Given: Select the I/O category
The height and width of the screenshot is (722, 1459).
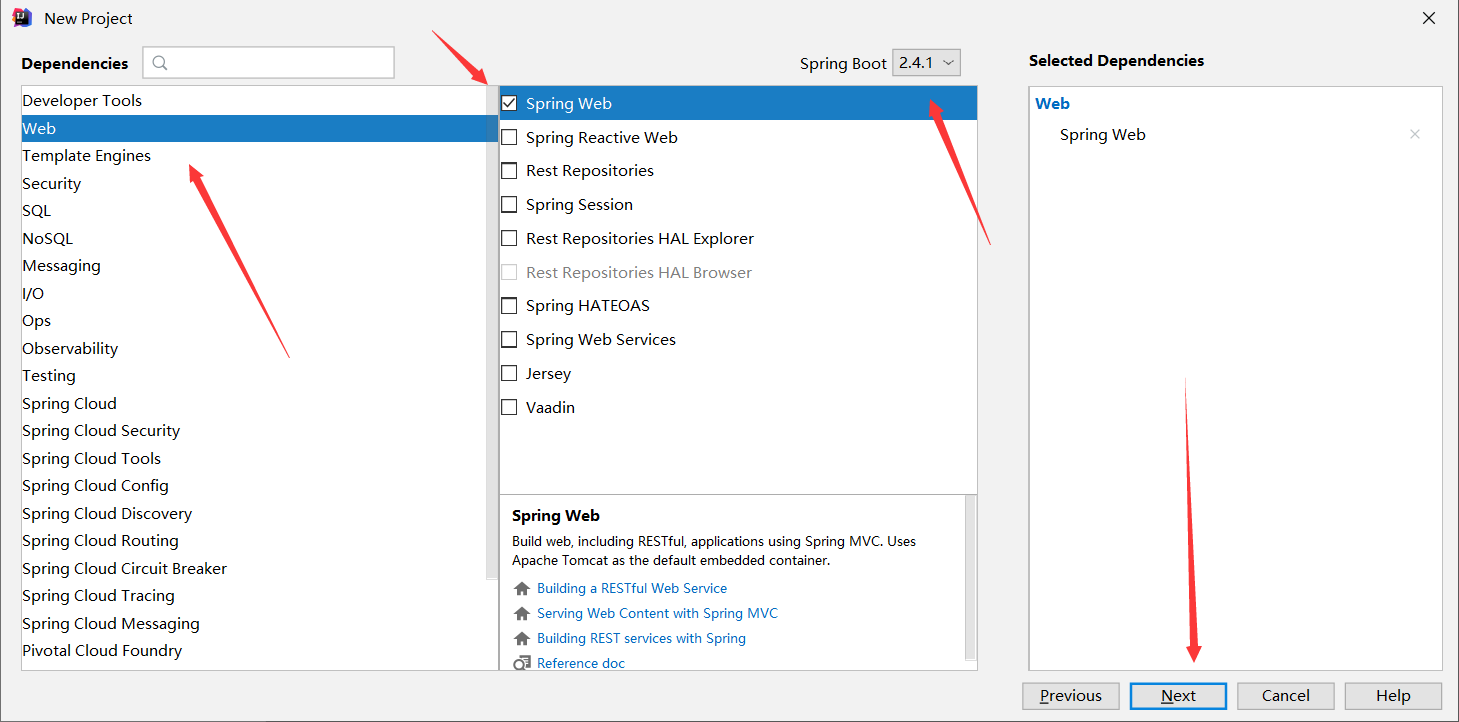Looking at the screenshot, I should click(254, 293).
